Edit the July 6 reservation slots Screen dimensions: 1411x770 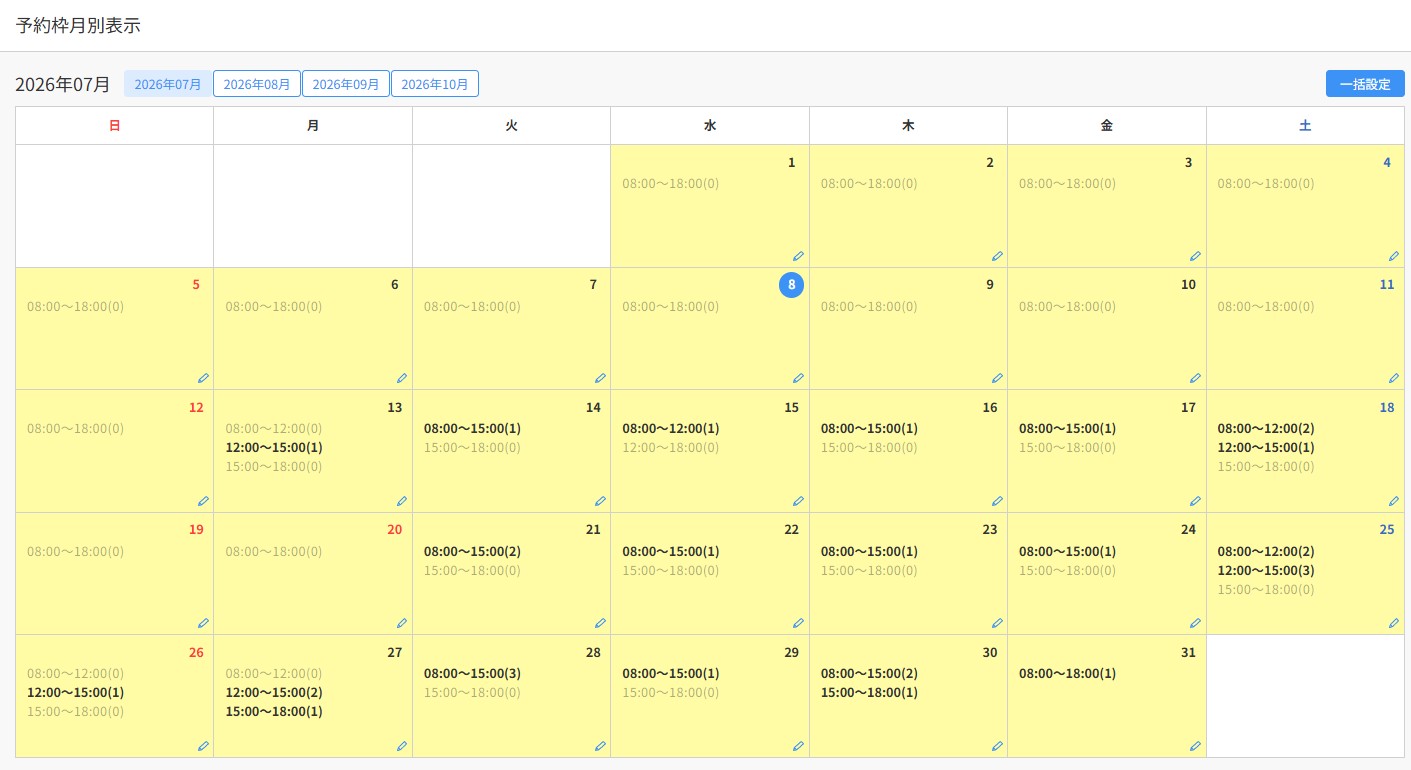click(402, 378)
